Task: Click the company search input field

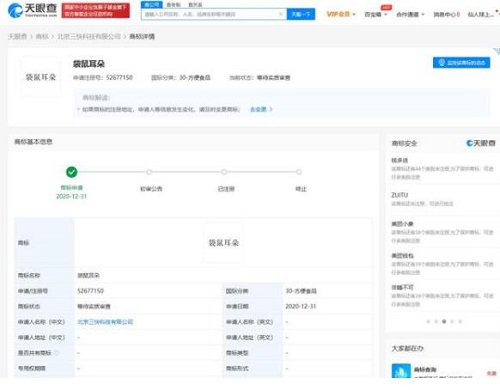Action: [210, 14]
